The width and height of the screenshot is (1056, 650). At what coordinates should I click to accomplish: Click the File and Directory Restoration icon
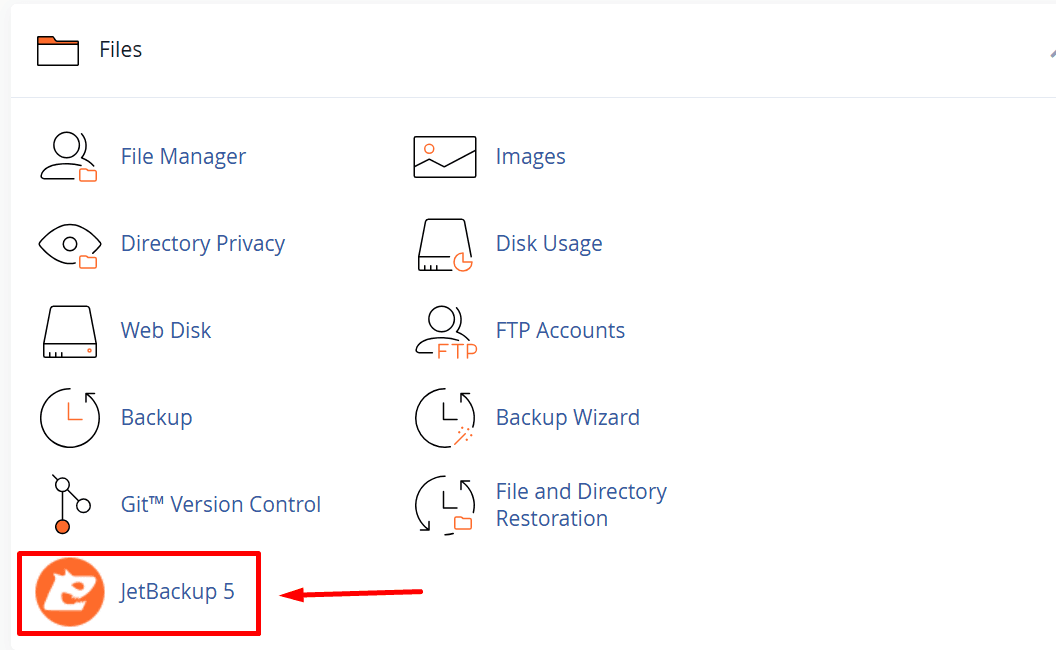pos(444,504)
